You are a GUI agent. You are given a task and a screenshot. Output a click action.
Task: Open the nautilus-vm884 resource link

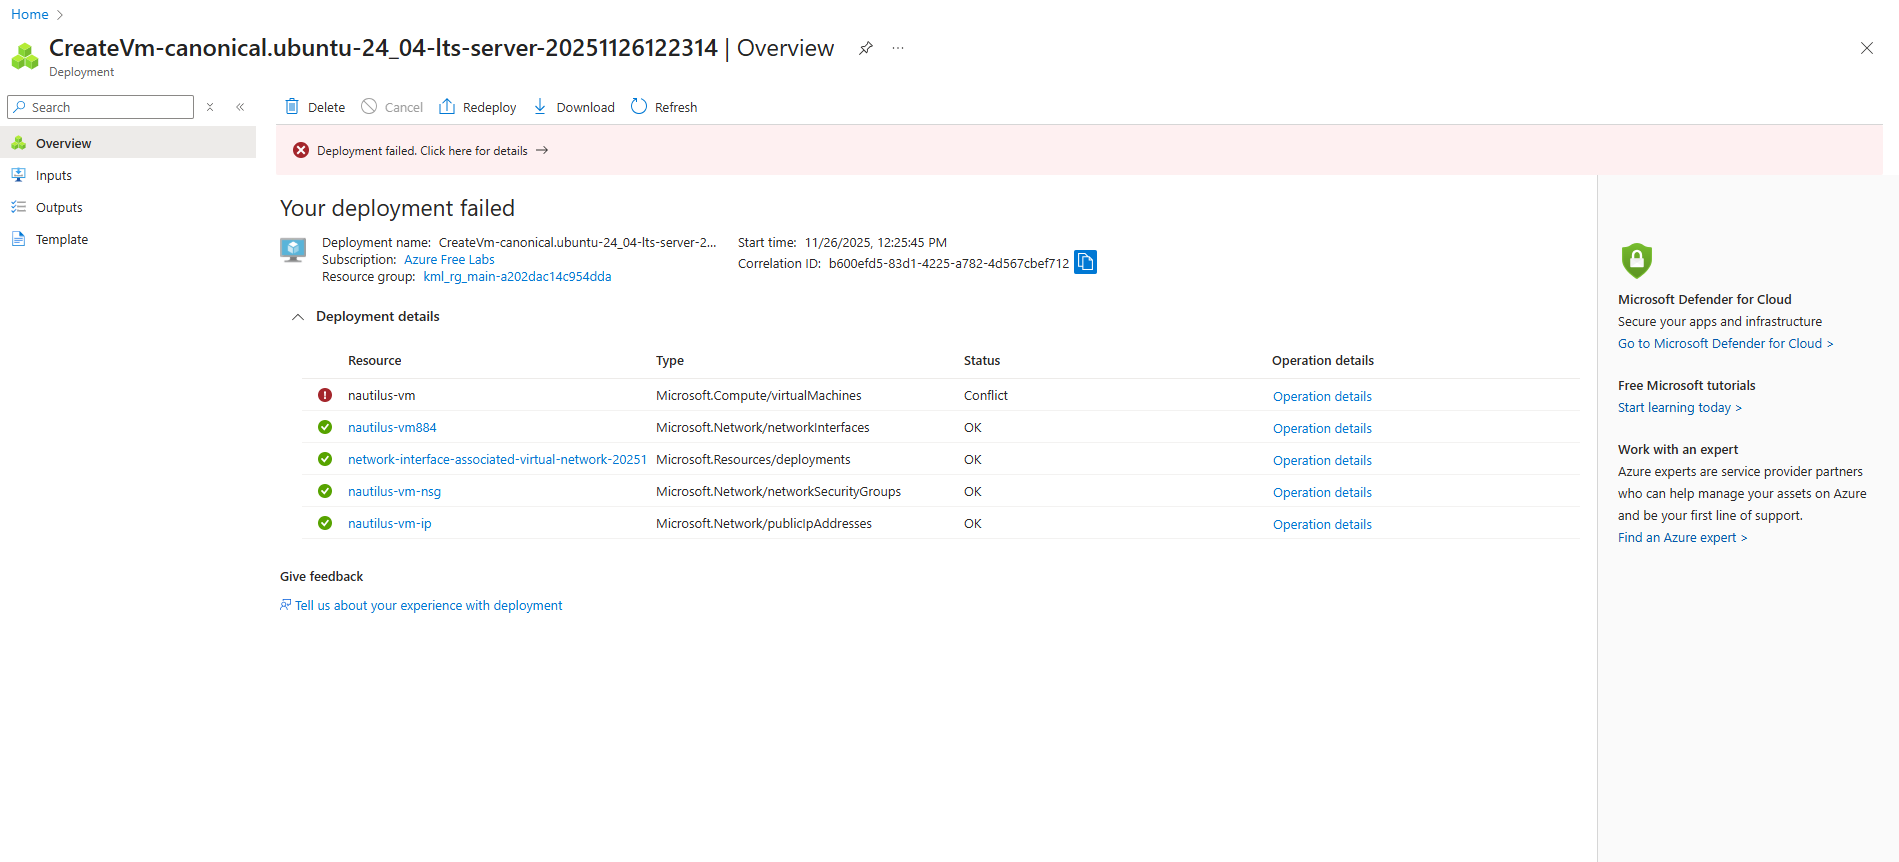pyautogui.click(x=392, y=428)
